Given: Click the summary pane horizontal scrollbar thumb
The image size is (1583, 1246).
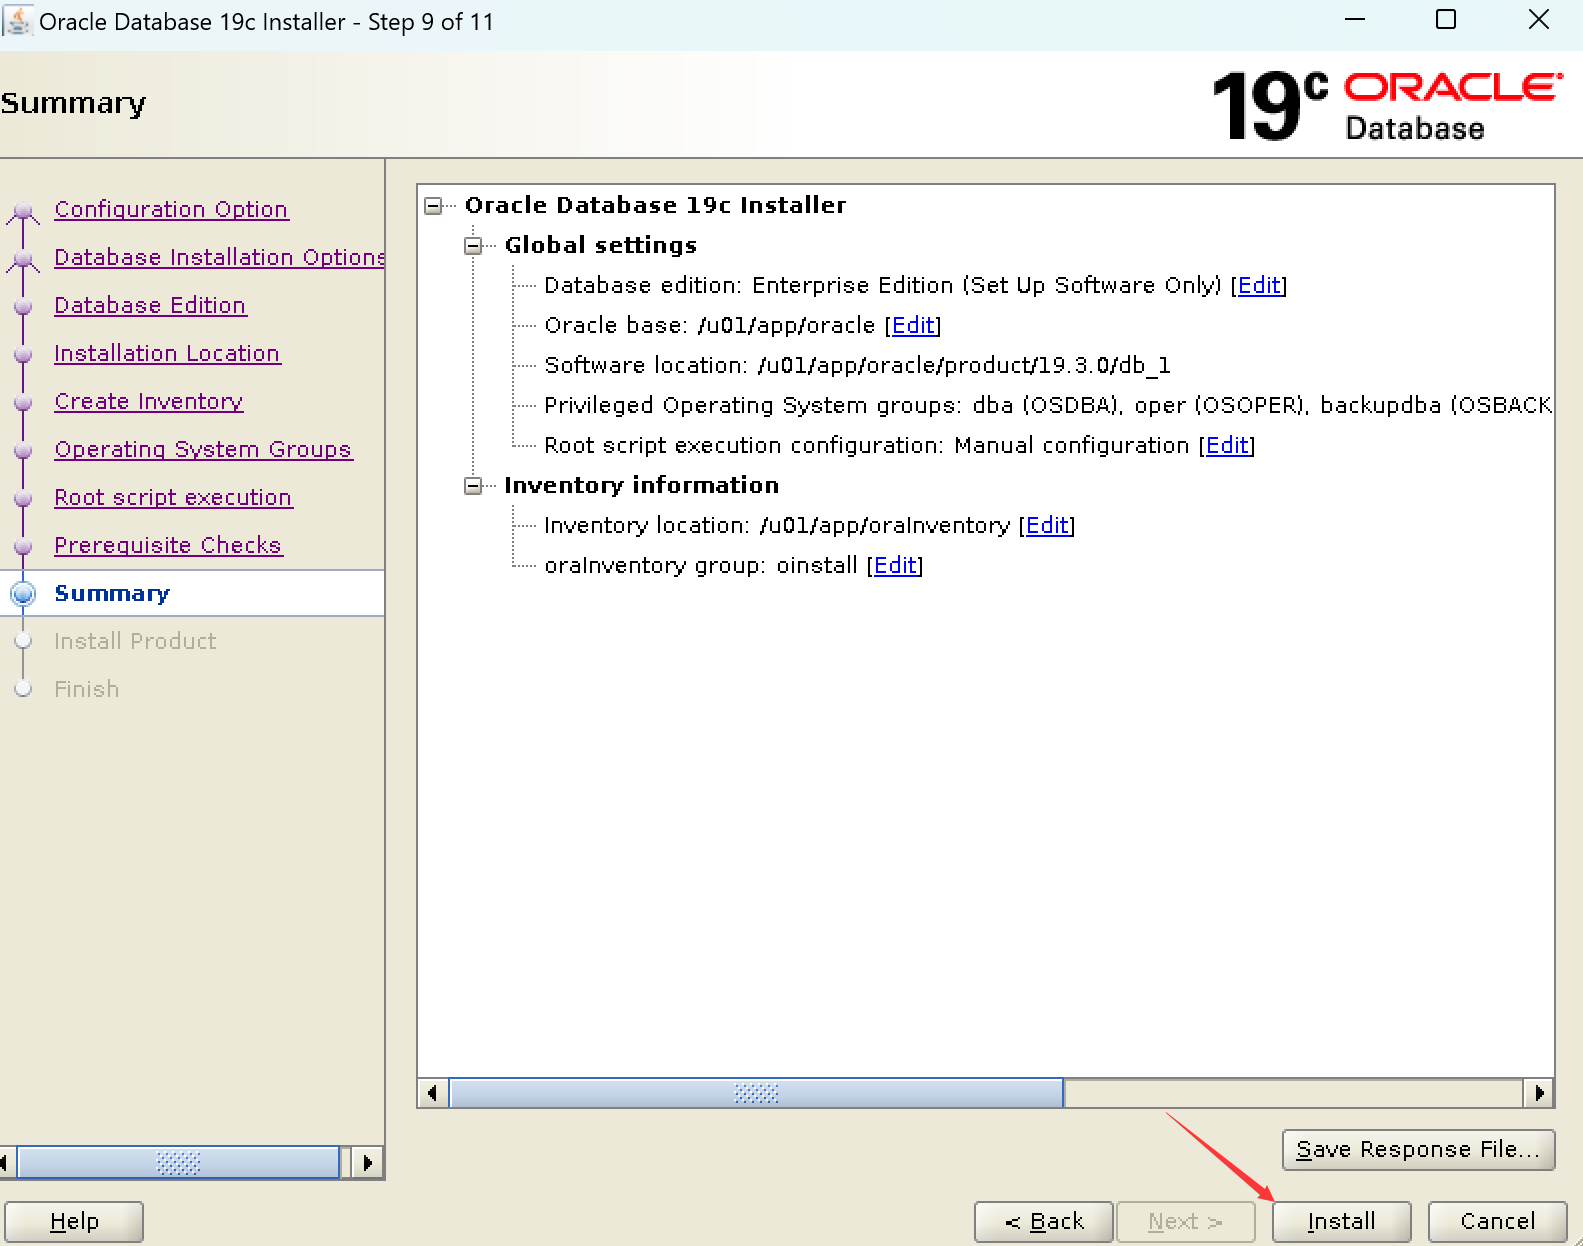Looking at the screenshot, I should pyautogui.click(x=756, y=1093).
